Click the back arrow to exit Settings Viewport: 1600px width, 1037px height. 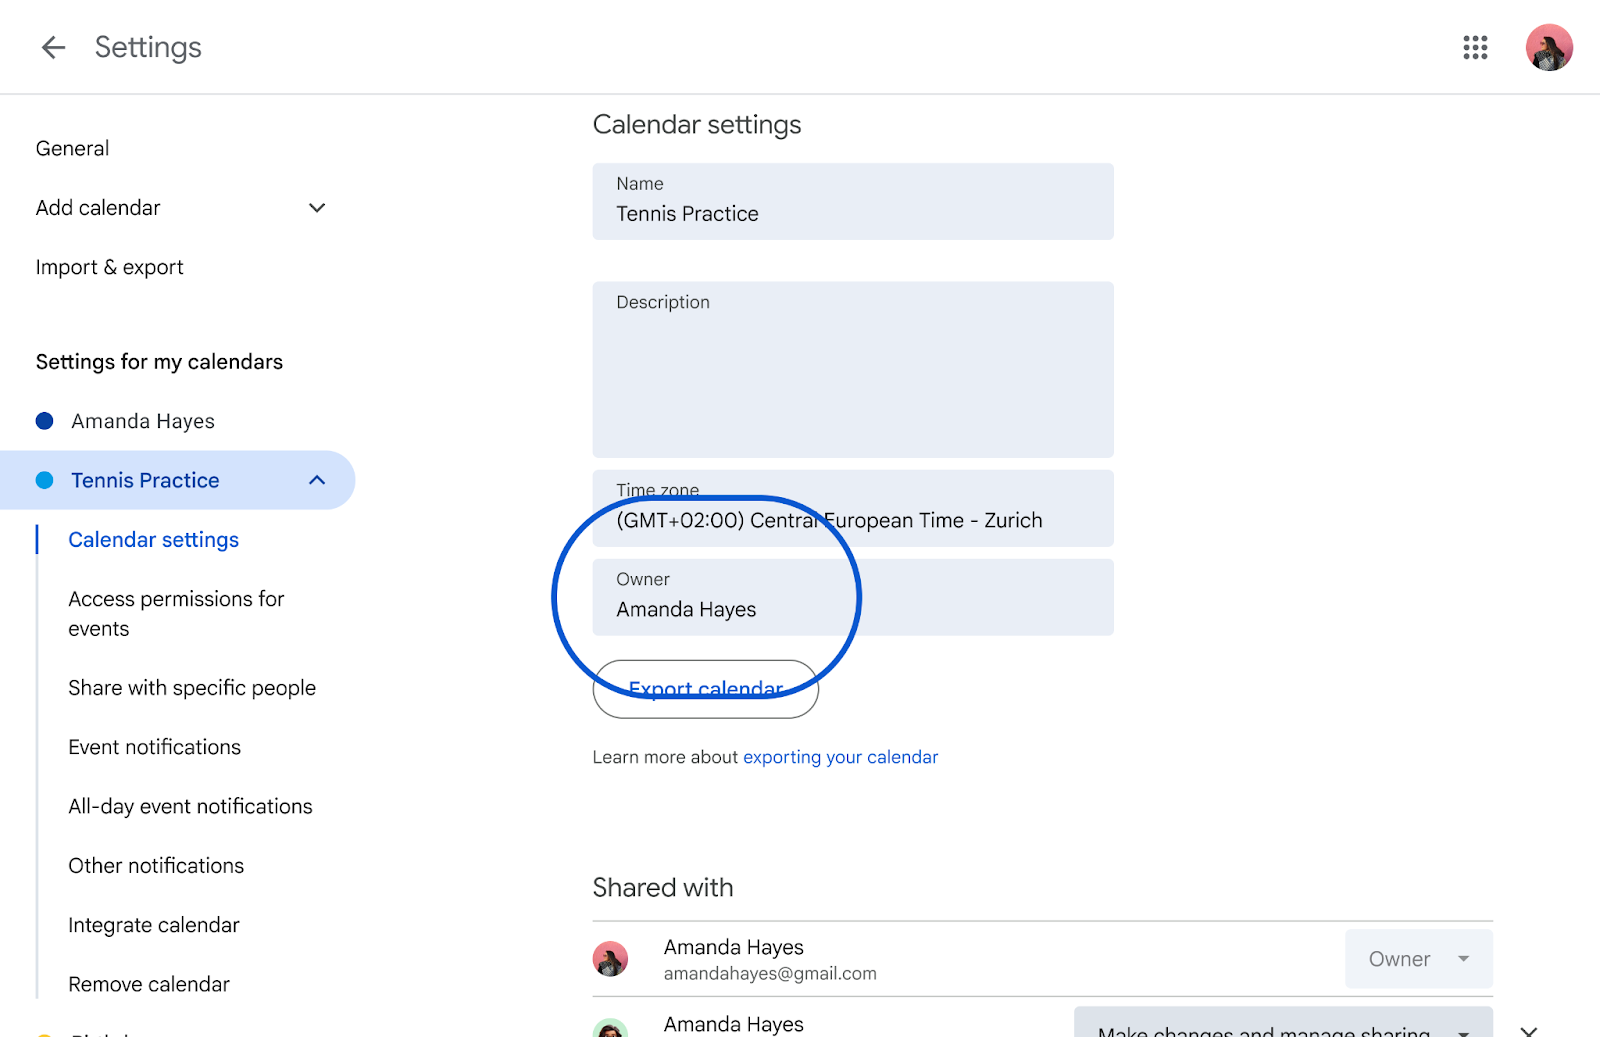click(x=52, y=47)
